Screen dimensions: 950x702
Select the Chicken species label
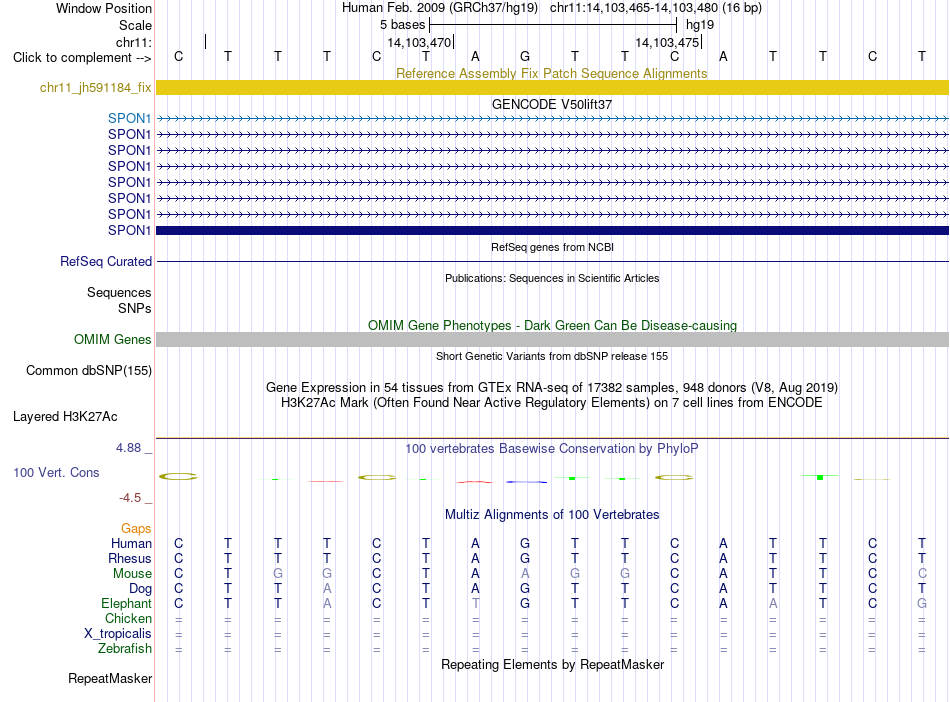tap(128, 618)
